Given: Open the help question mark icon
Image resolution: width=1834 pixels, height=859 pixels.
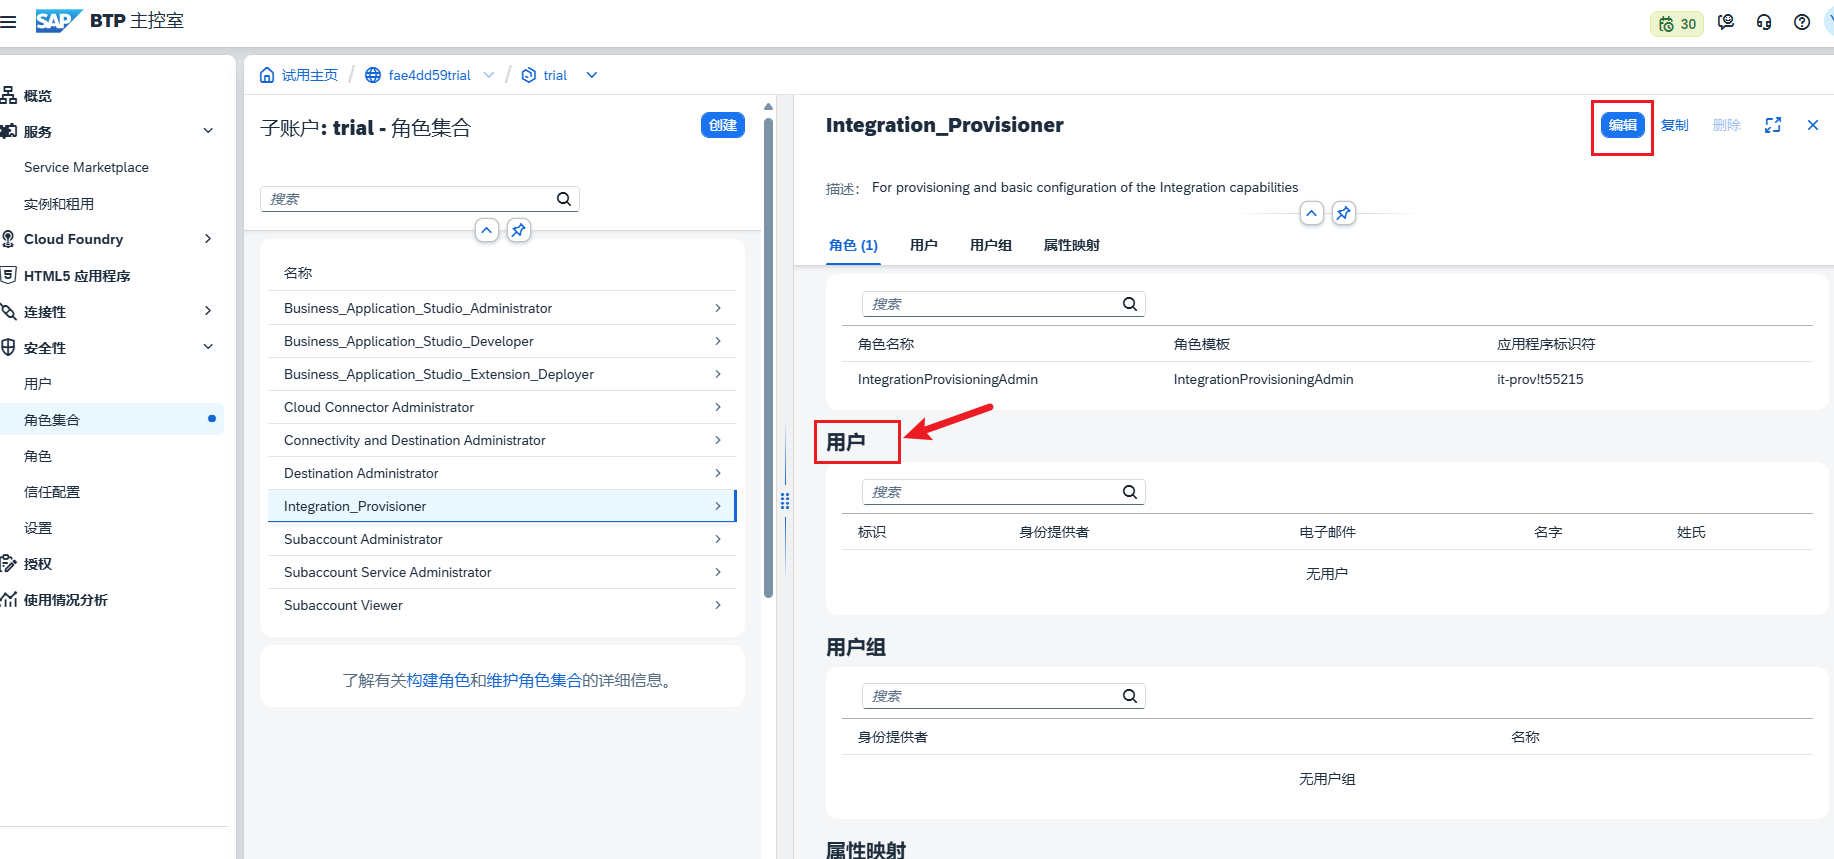Looking at the screenshot, I should pyautogui.click(x=1802, y=22).
